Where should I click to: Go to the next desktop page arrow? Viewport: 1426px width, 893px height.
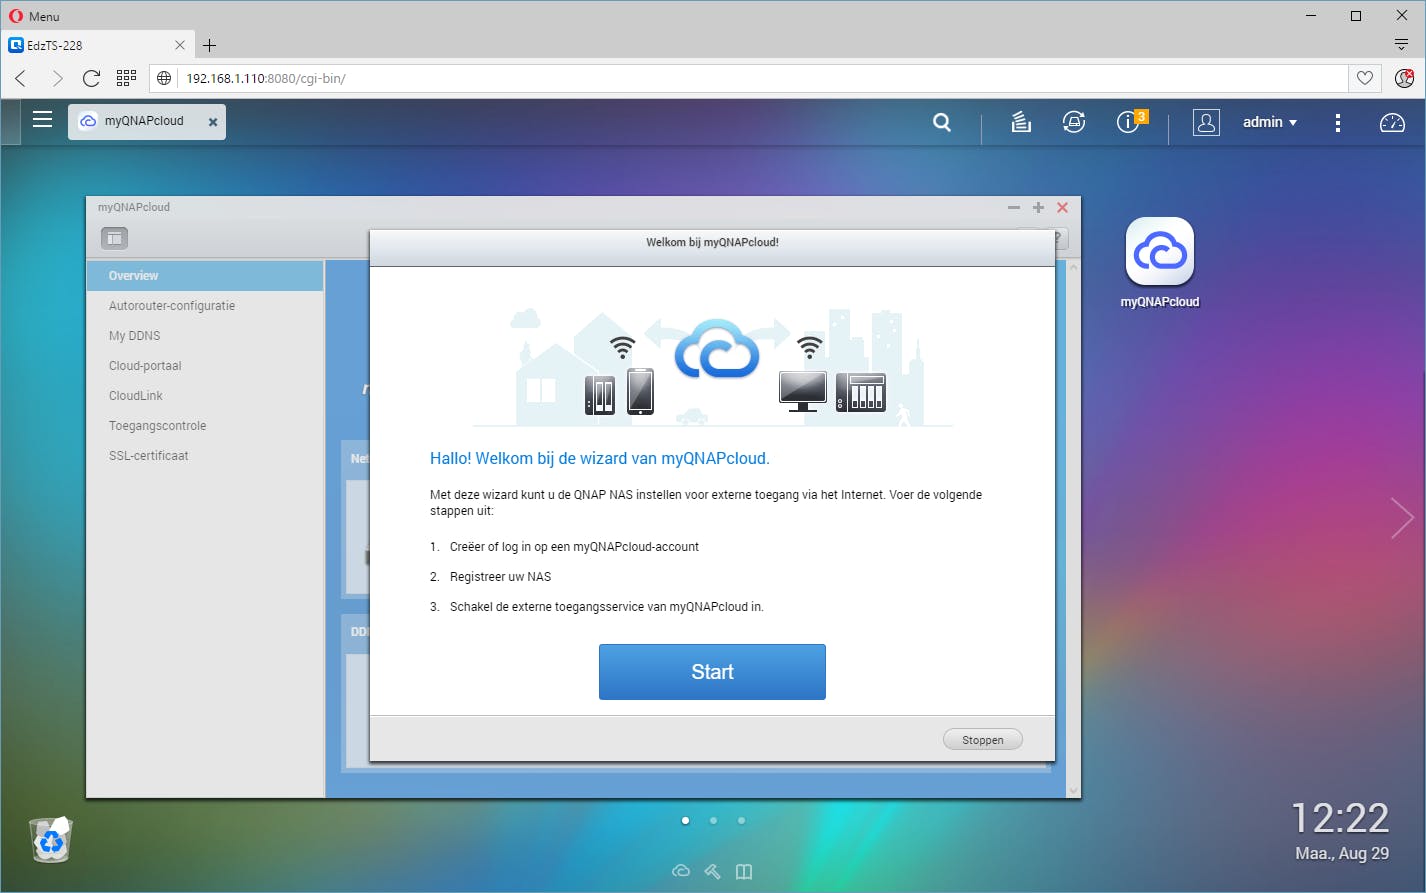pyautogui.click(x=1402, y=517)
